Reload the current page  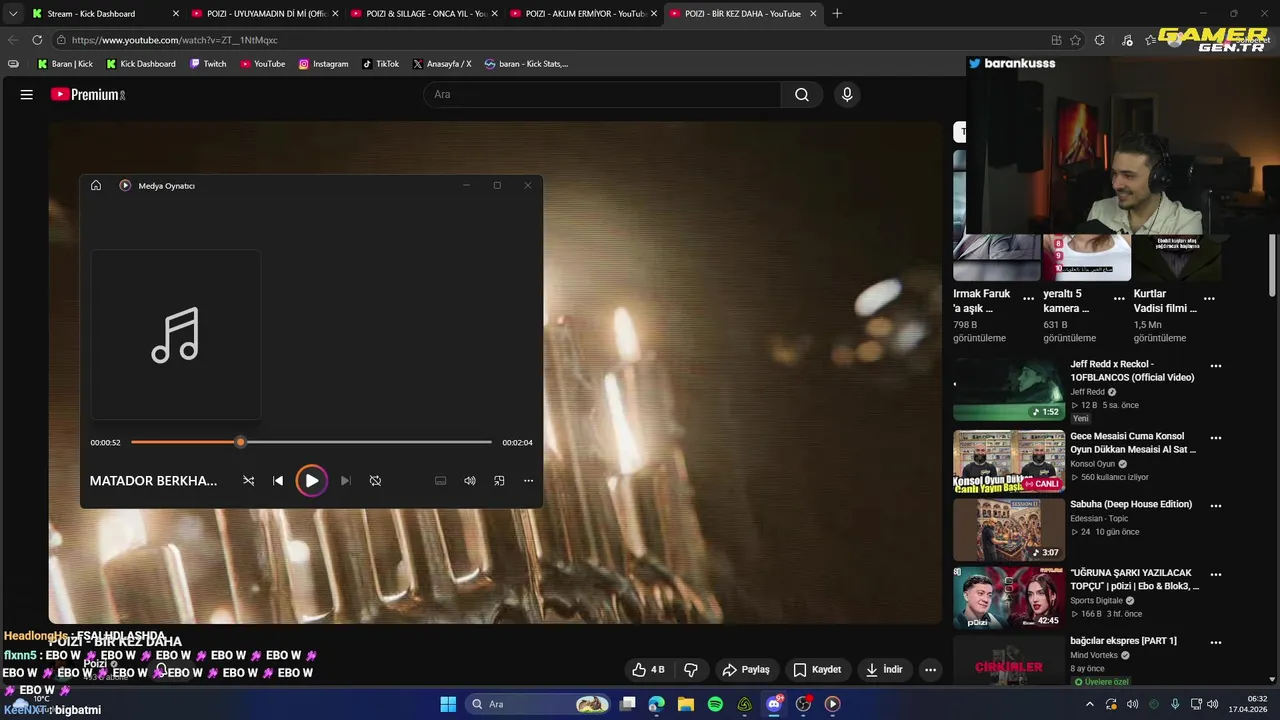tap(37, 40)
